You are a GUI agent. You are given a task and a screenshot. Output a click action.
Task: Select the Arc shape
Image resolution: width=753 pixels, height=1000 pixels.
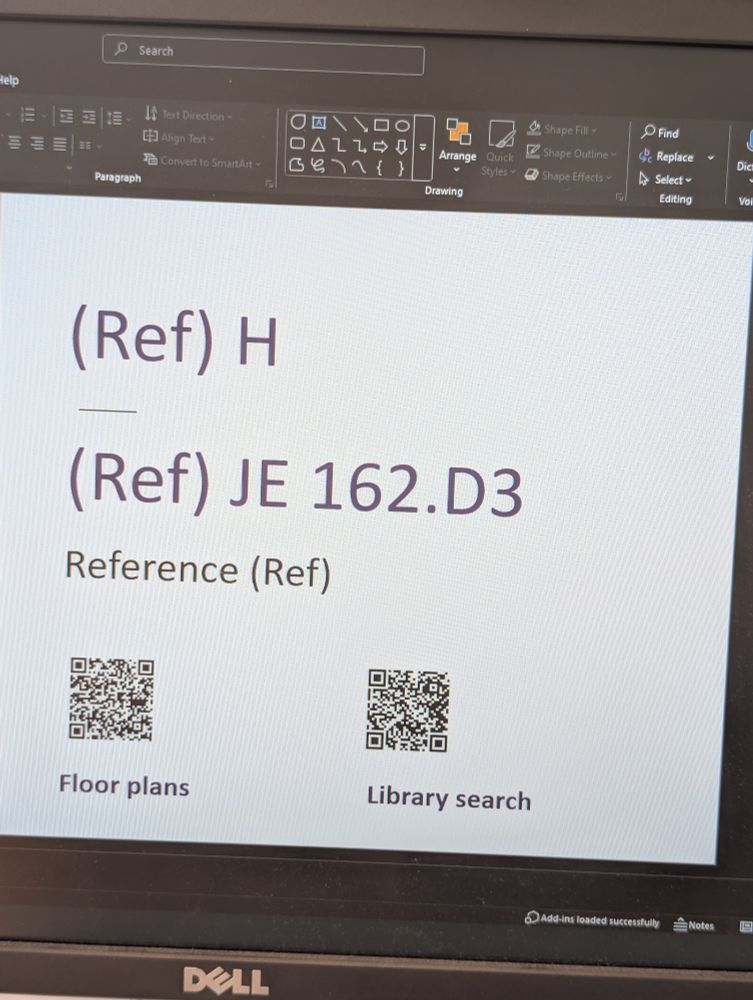pyautogui.click(x=339, y=166)
